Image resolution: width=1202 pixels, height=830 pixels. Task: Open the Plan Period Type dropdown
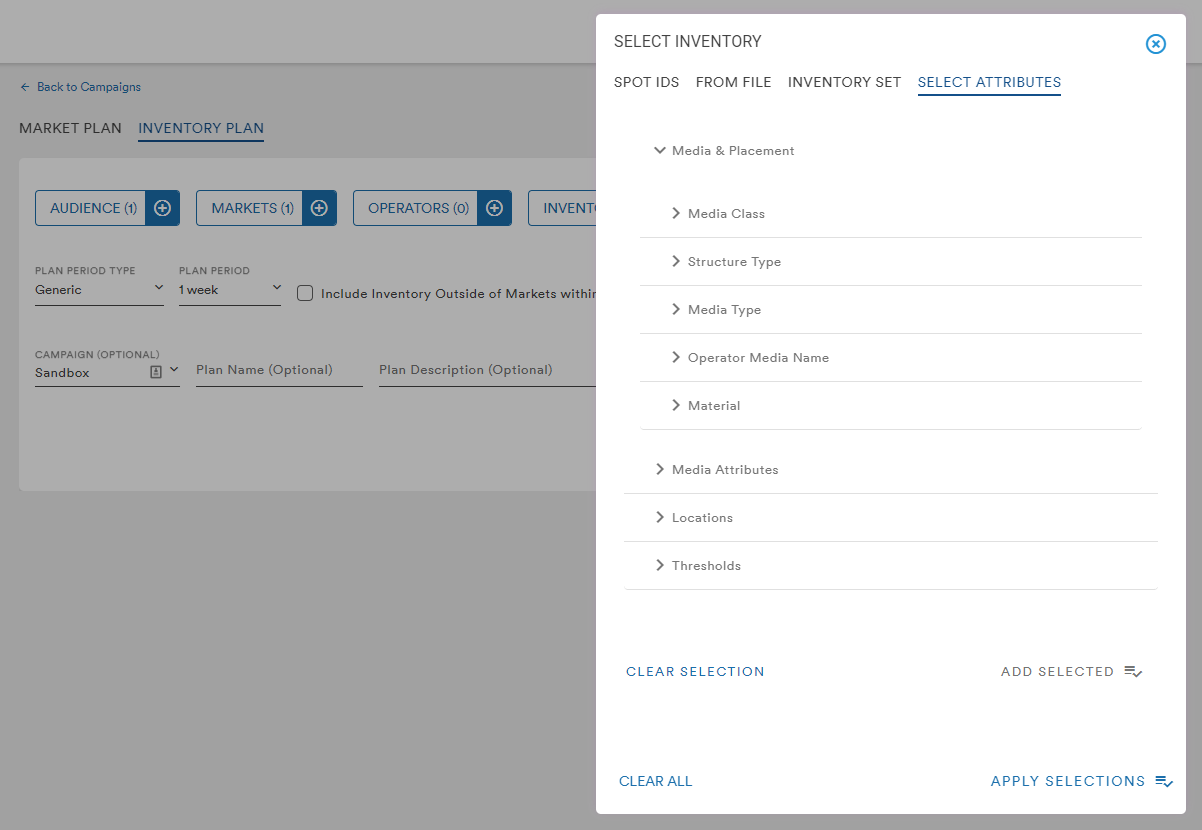tap(99, 290)
